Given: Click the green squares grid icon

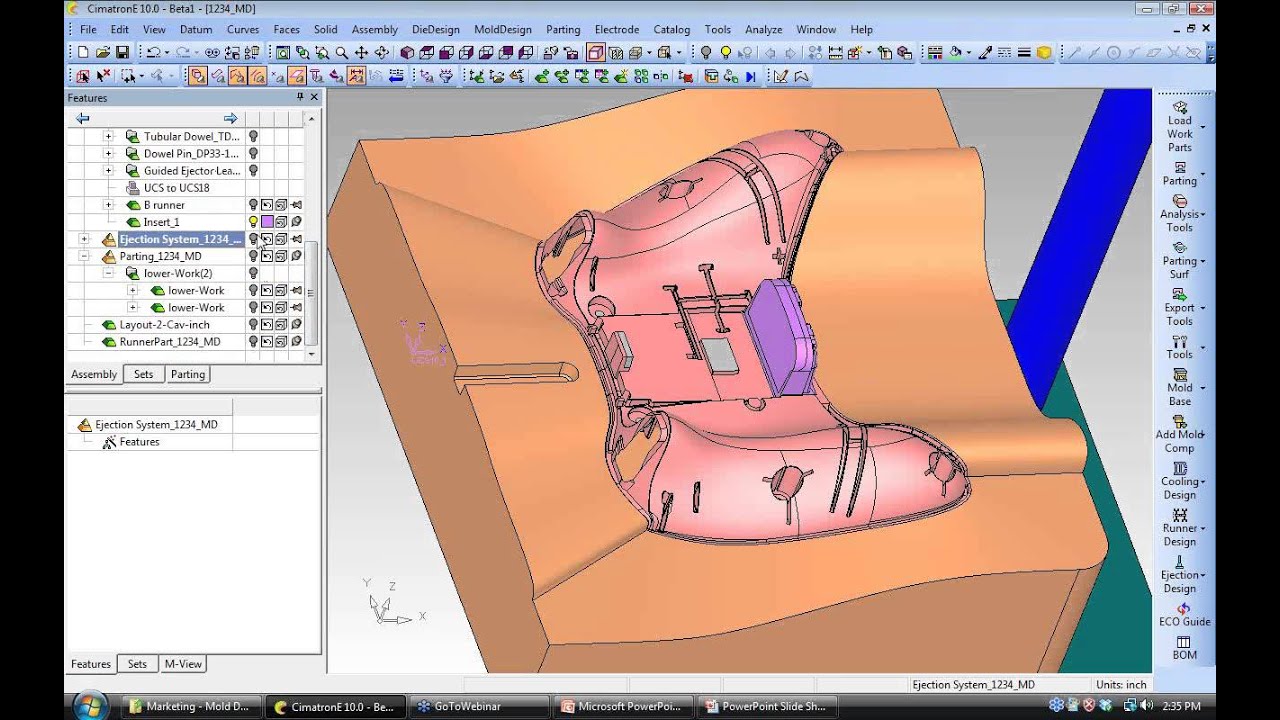Looking at the screenshot, I should click(640, 76).
